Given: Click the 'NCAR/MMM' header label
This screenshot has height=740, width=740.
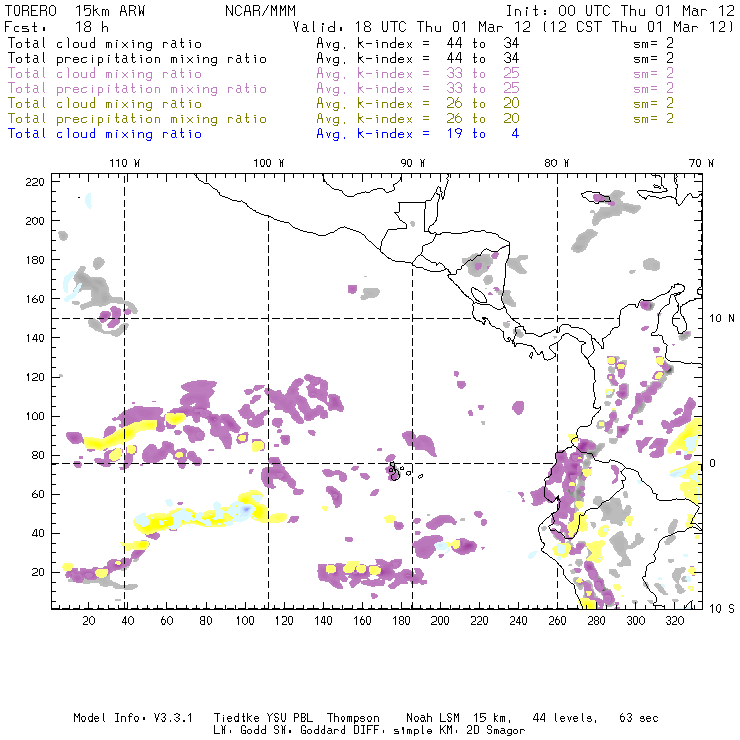Looking at the screenshot, I should [260, 11].
